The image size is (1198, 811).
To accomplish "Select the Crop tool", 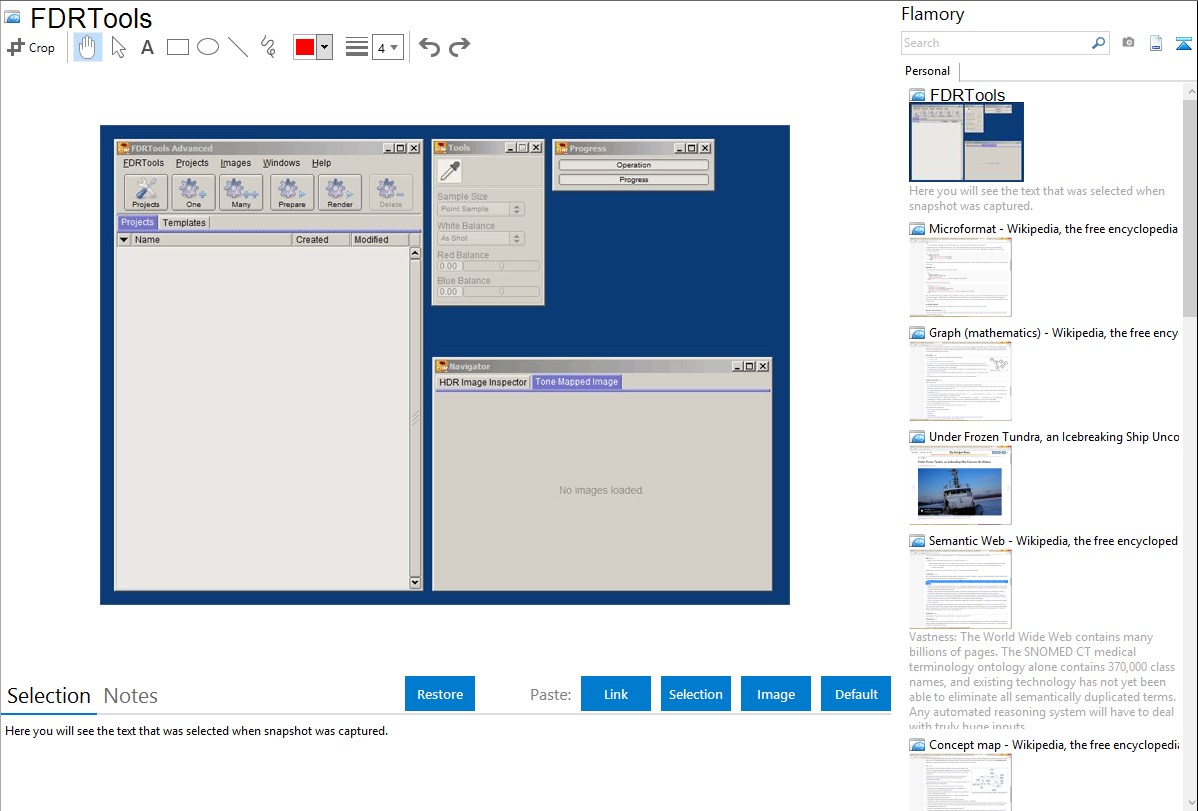I will click(x=31, y=47).
